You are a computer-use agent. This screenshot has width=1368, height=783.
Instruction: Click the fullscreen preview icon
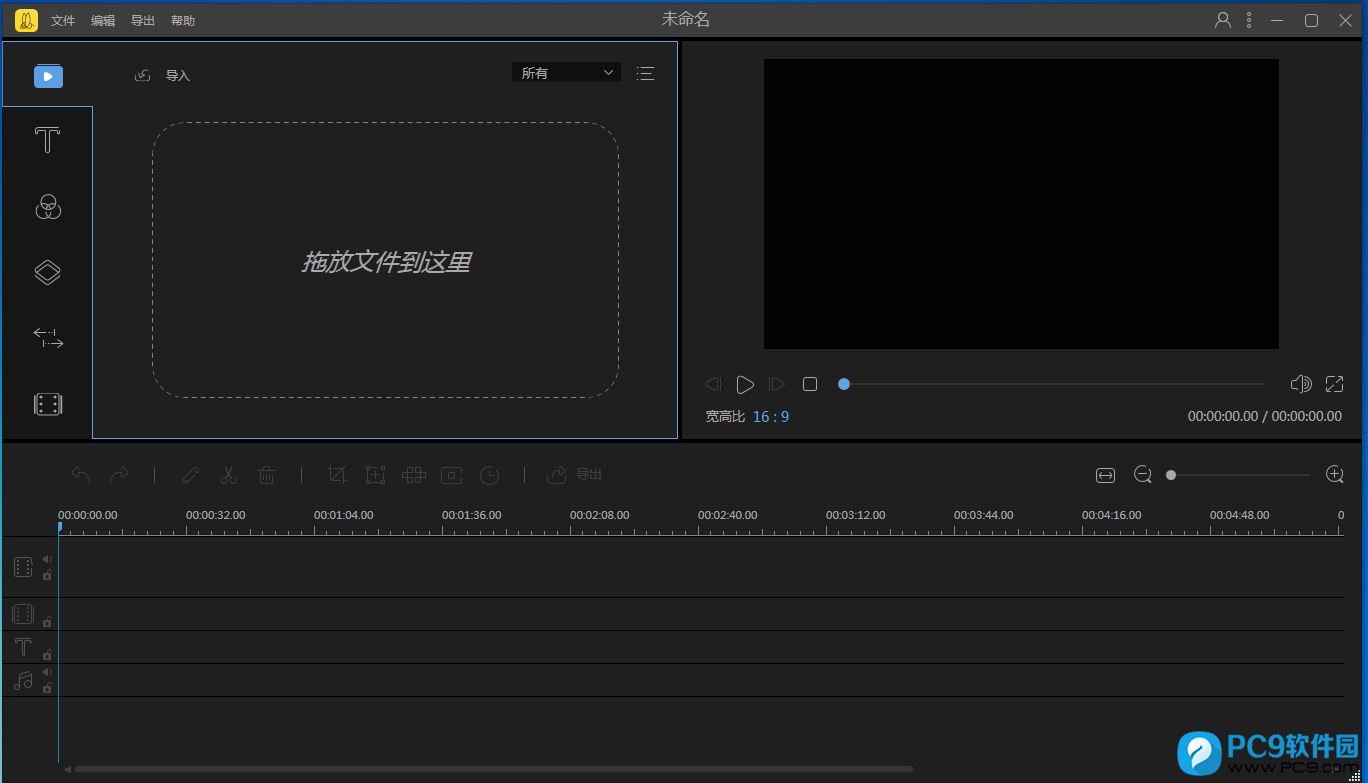click(x=1334, y=384)
